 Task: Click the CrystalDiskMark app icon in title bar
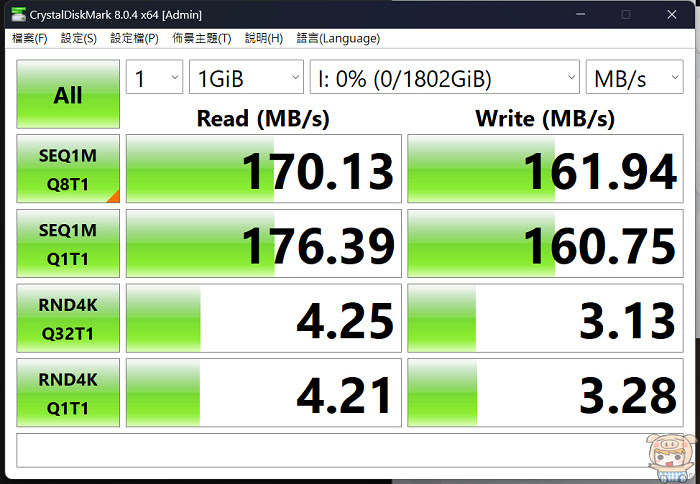tap(18, 14)
